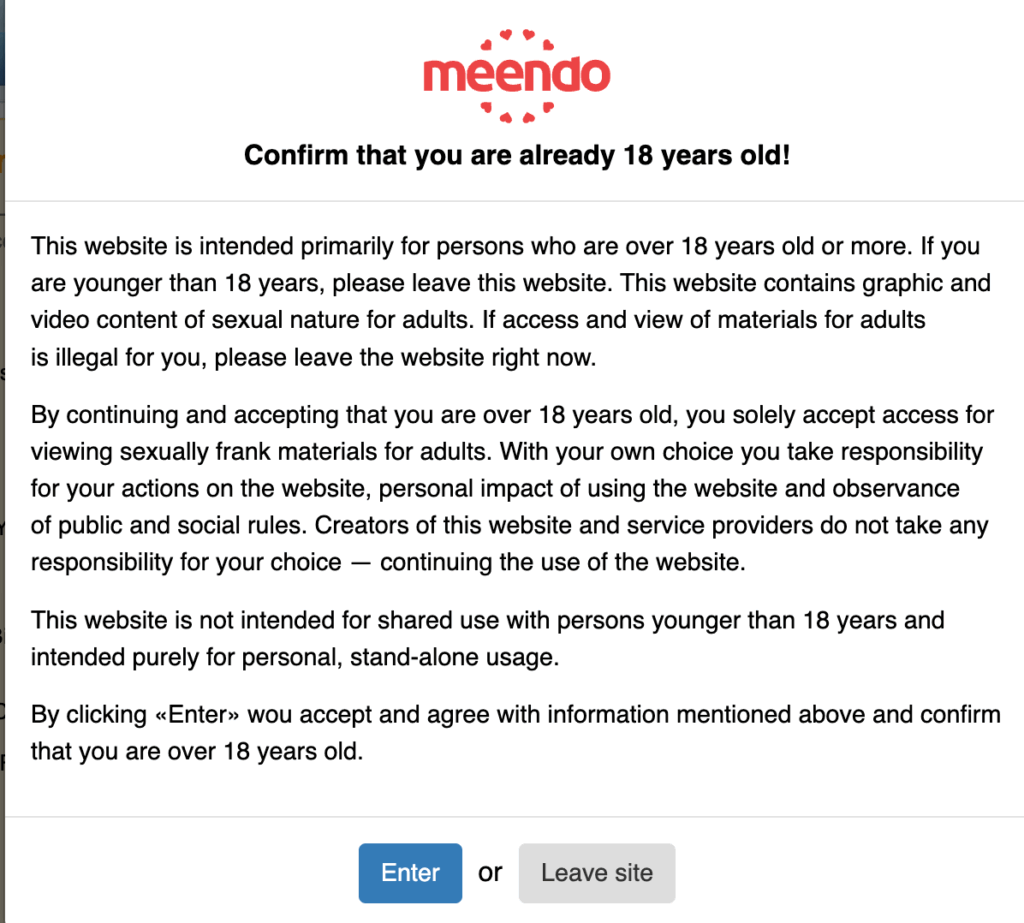Click the 'or' text between the buttons
1024x923 pixels.
489,873
